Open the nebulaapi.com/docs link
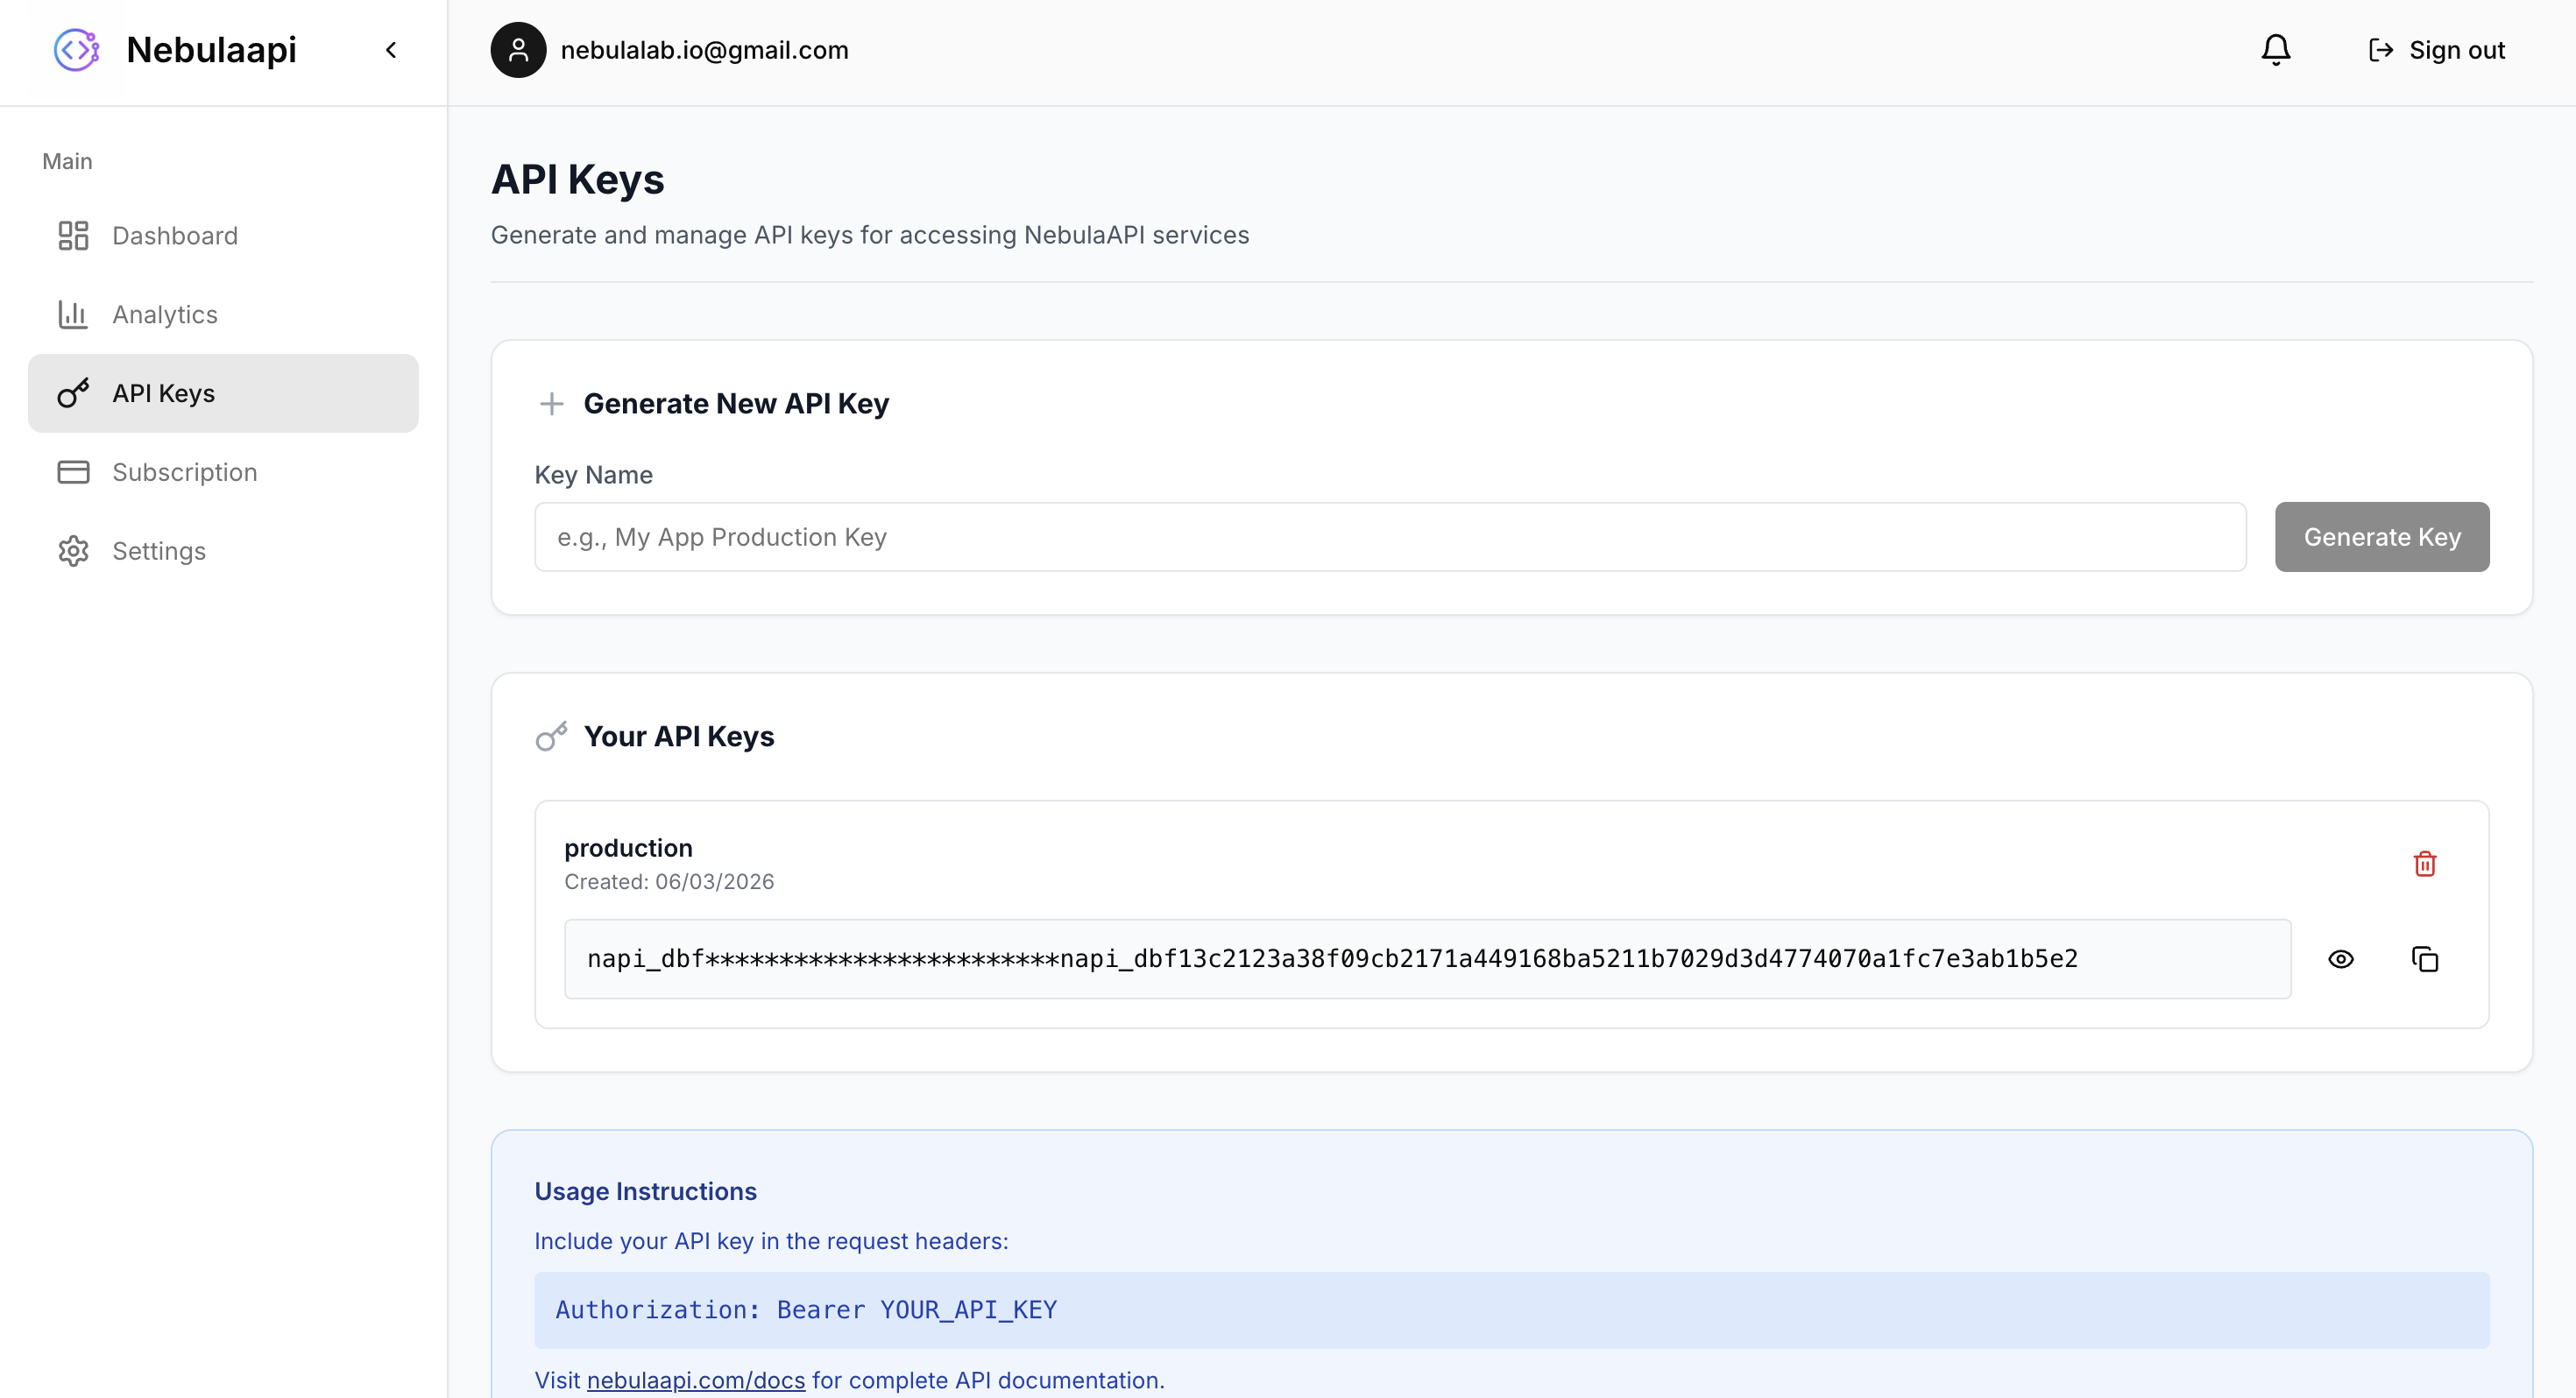 695,1380
